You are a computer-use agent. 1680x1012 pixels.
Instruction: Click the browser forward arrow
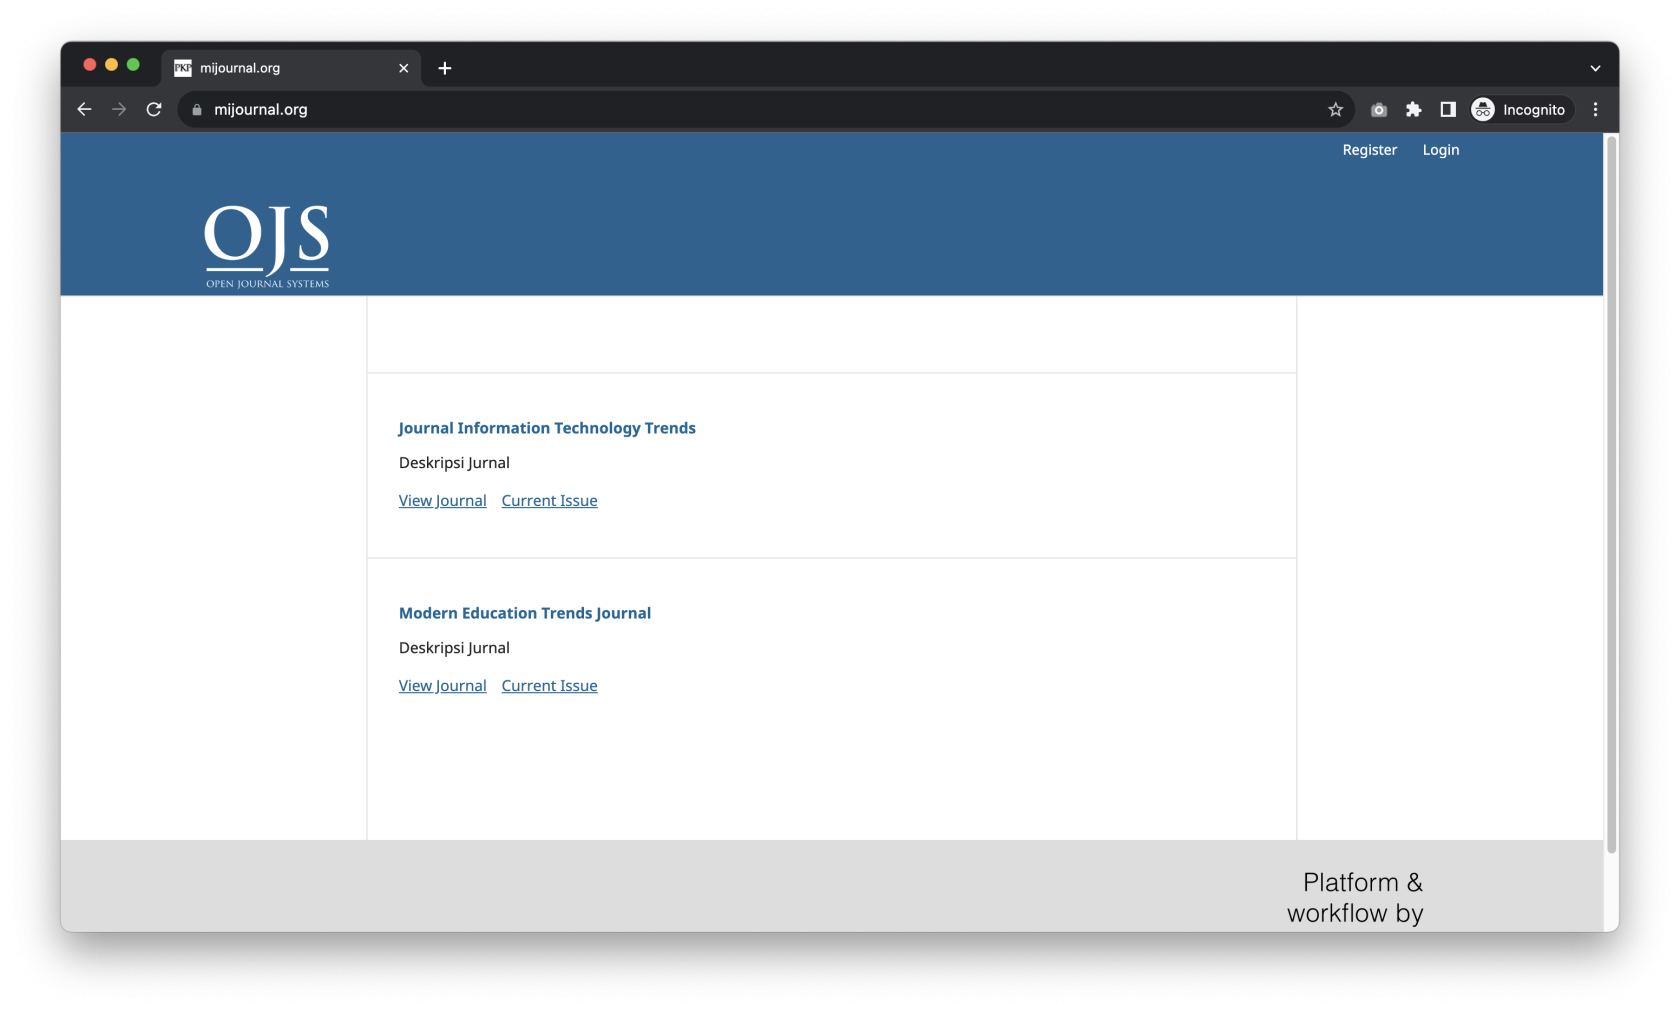[x=119, y=109]
